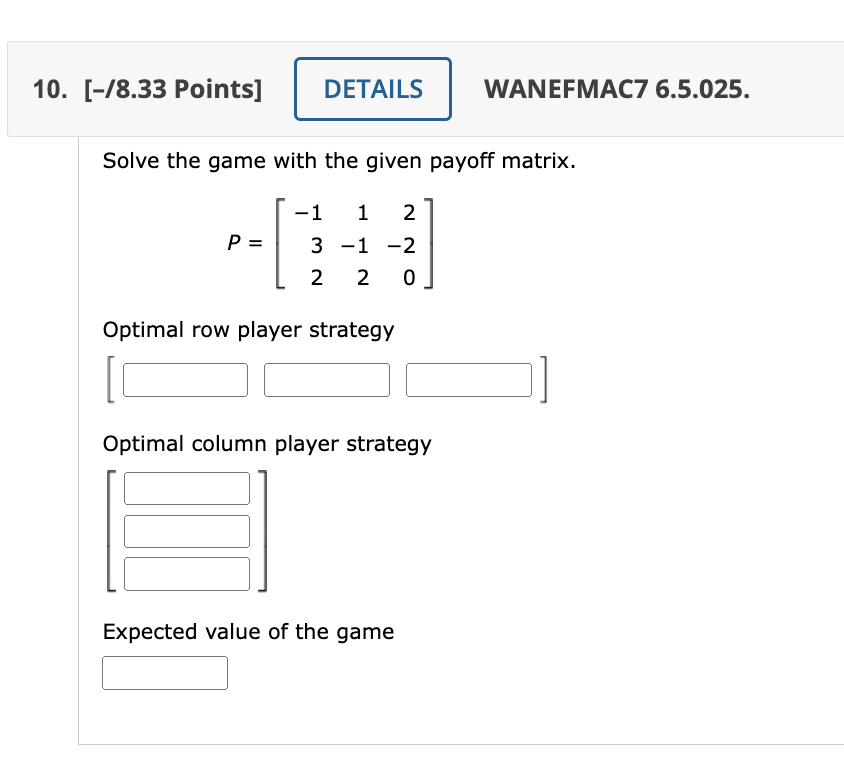
Task: Click the points indicator [-/8.33 Points]
Action: point(171,89)
